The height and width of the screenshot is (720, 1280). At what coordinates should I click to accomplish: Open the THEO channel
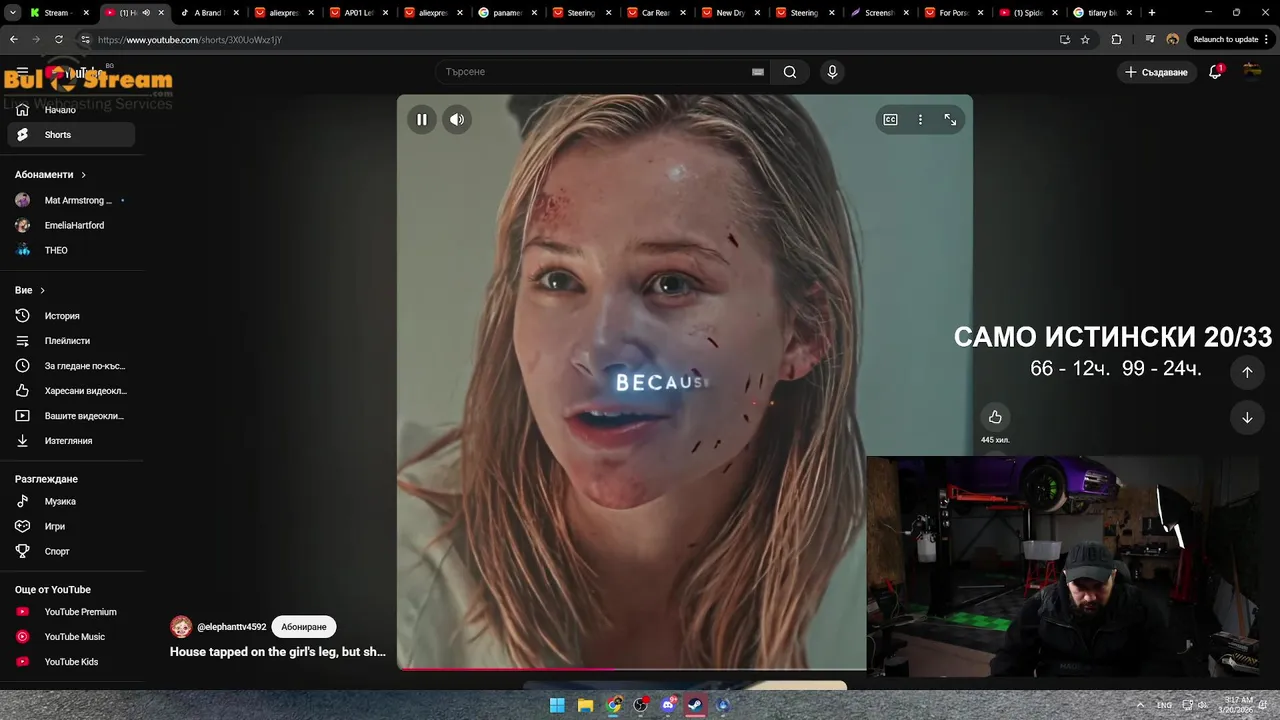(x=70, y=250)
